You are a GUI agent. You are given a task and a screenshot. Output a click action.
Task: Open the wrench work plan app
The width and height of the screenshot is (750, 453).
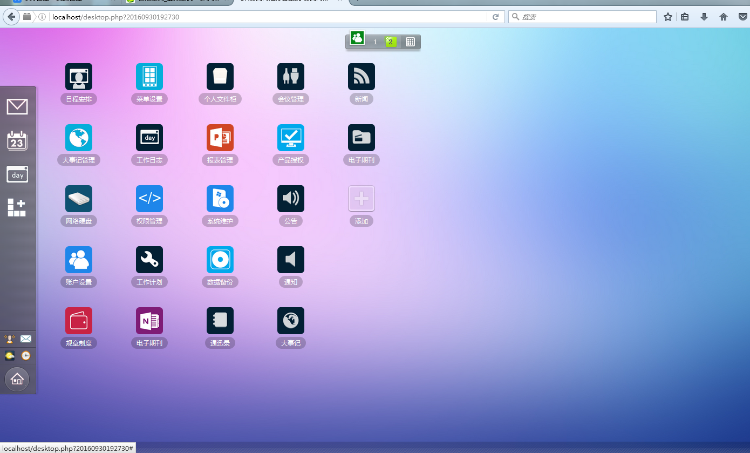(x=149, y=259)
